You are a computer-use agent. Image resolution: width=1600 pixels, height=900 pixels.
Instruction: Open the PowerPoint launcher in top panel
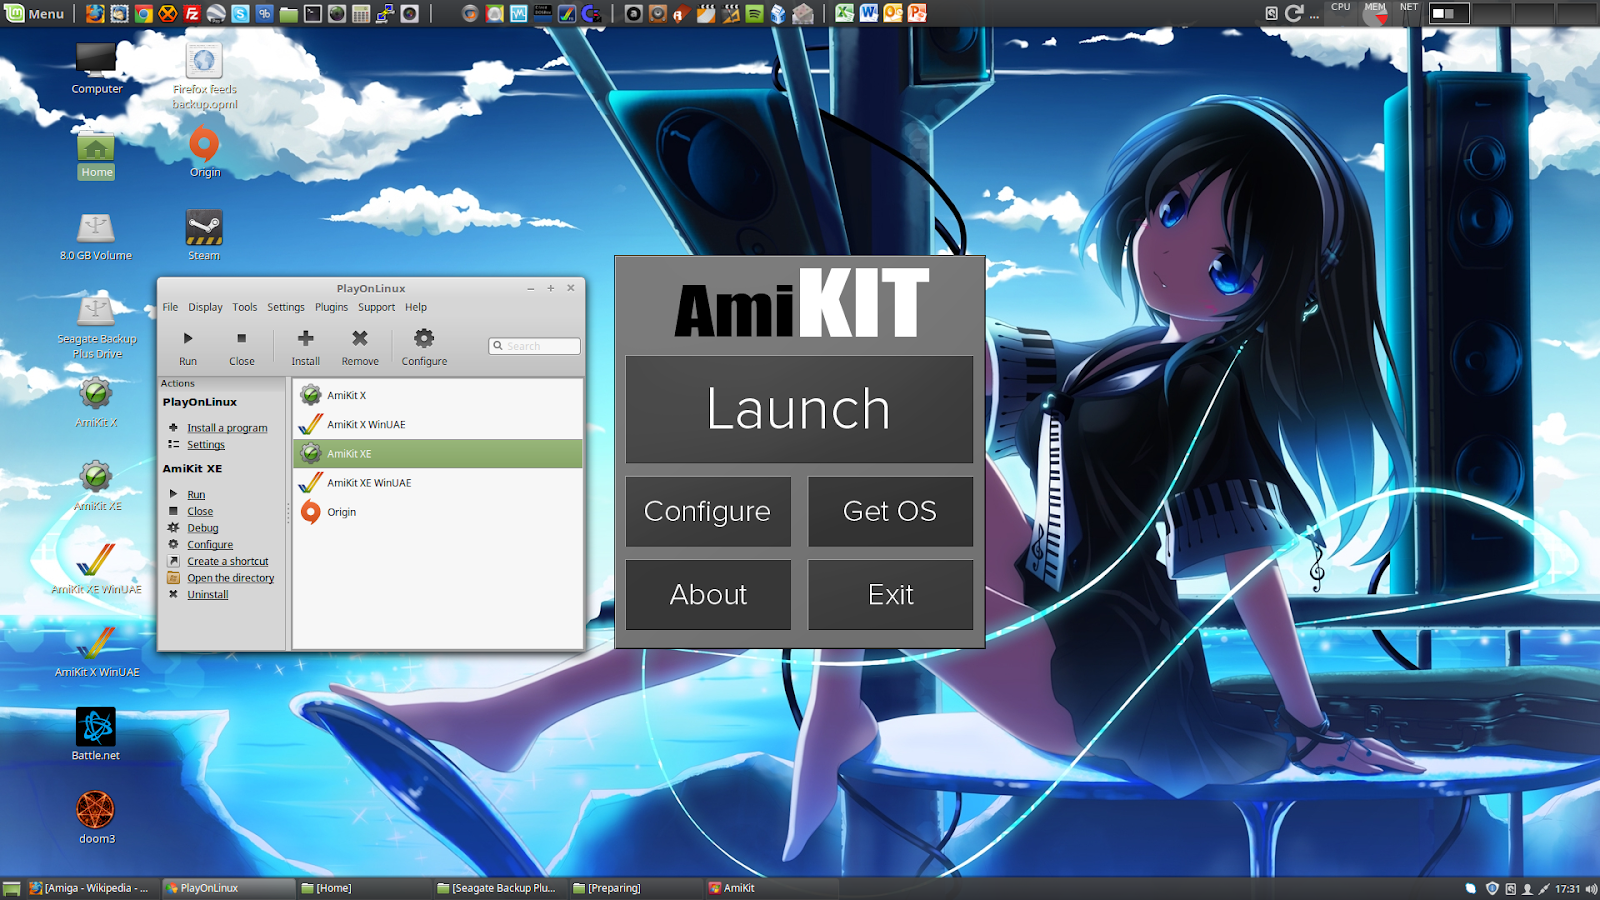point(917,13)
